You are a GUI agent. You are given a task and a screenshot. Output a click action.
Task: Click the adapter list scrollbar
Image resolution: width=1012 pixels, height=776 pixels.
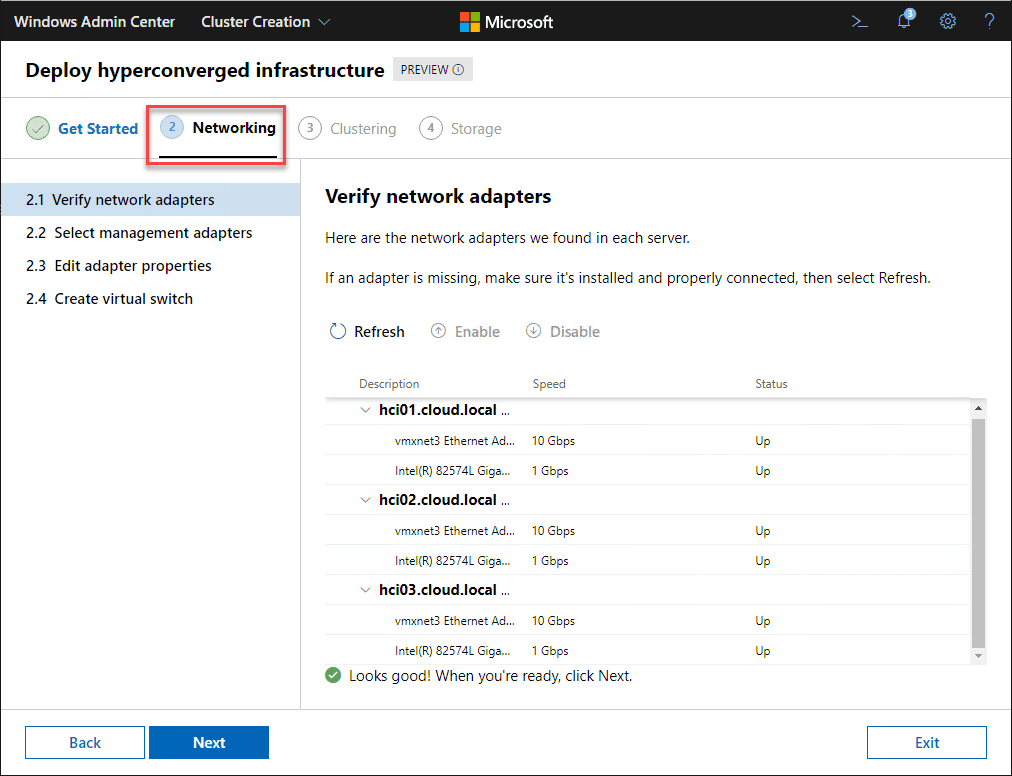pyautogui.click(x=978, y=530)
